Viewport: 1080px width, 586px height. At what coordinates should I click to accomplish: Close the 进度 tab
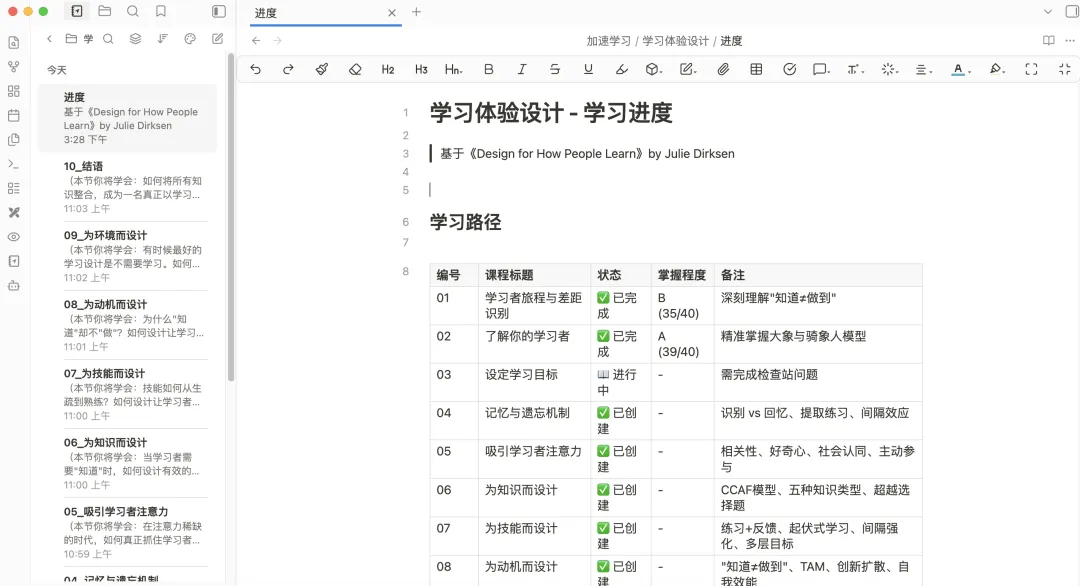[x=392, y=12]
